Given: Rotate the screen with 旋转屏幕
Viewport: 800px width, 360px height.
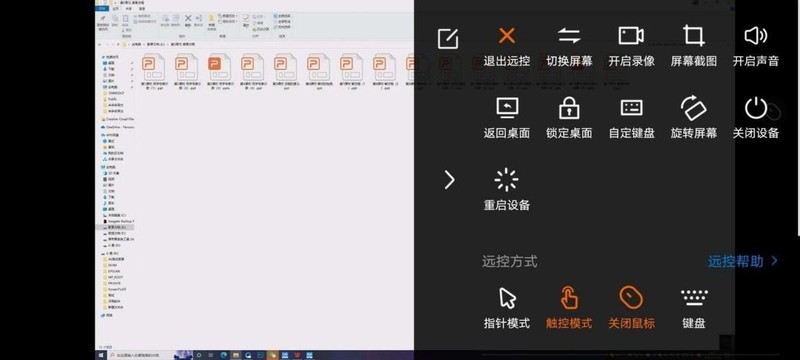Looking at the screenshot, I should tap(693, 118).
